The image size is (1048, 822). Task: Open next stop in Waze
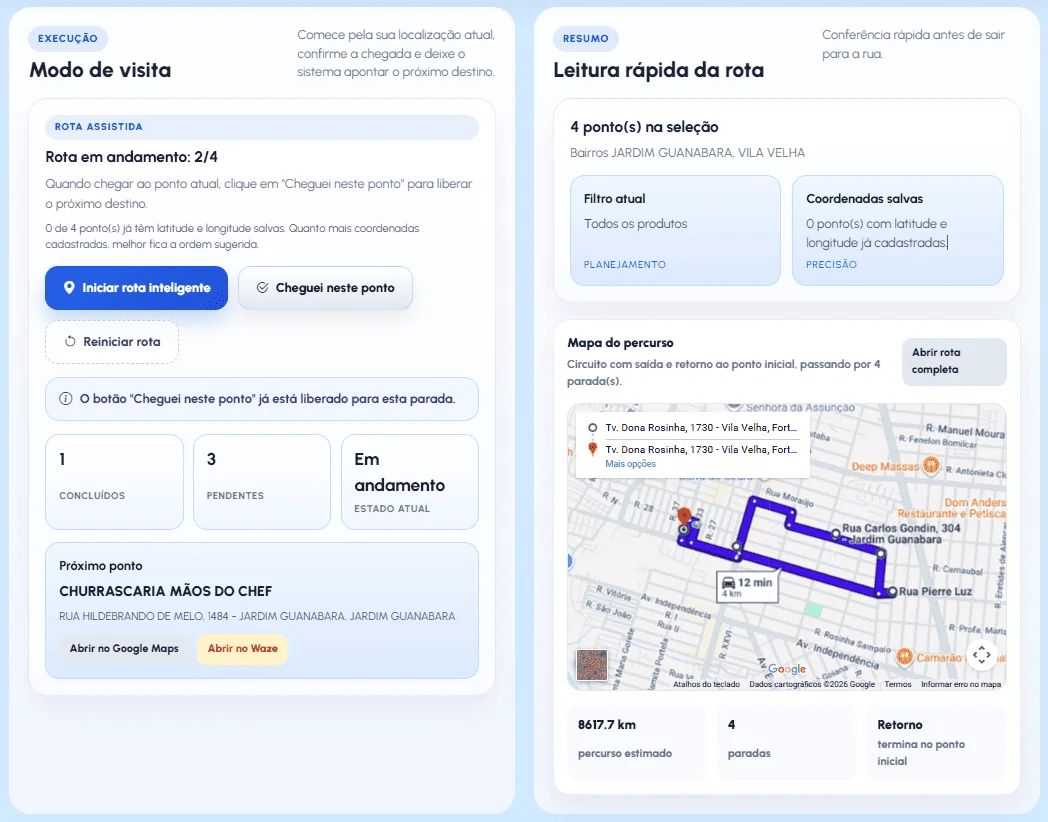tap(243, 648)
